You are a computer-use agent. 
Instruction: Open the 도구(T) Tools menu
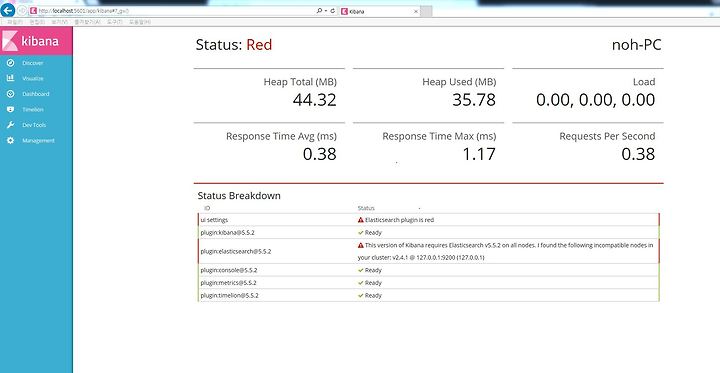[x=115, y=22]
